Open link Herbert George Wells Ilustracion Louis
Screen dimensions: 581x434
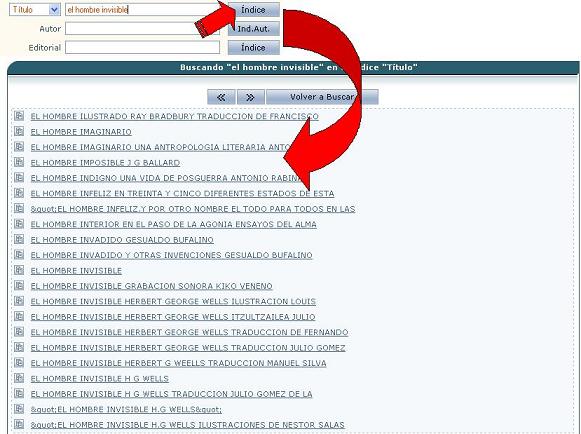pyautogui.click(x=173, y=301)
